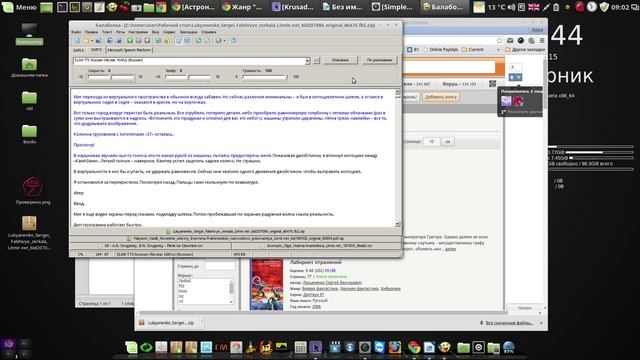Viewport: 640px width, 360px height.
Task: Switch to the Жанр Chrome window in the panel
Action: pos(243,7)
